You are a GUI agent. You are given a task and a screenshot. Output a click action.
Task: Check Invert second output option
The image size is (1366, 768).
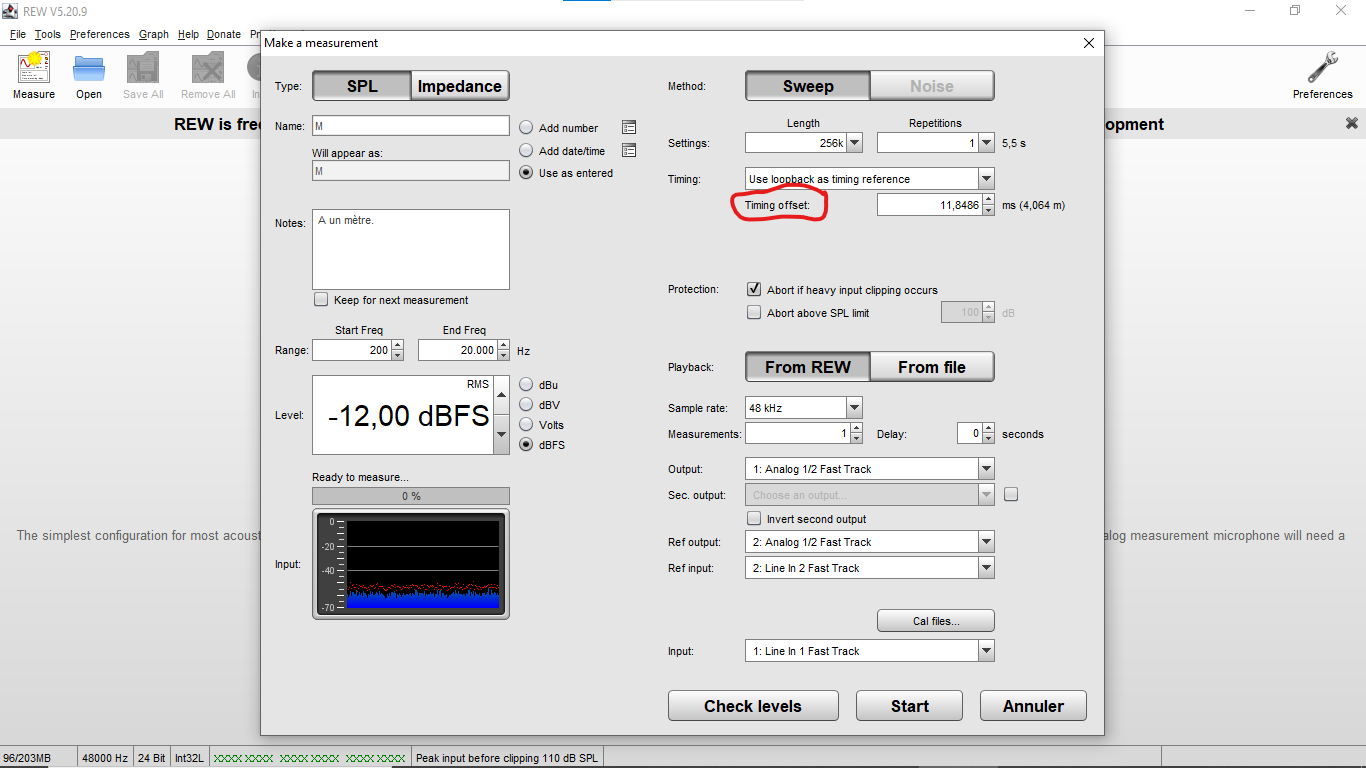point(754,519)
